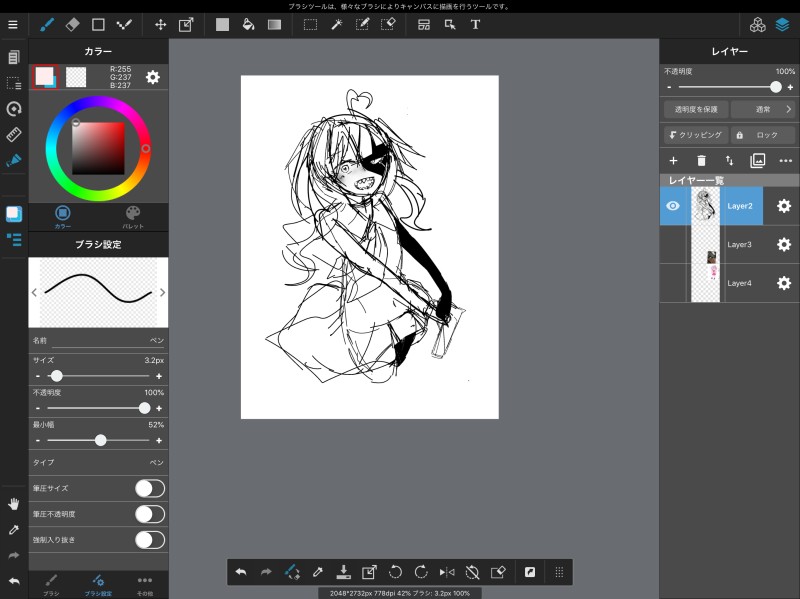Open Layer3 settings gear
Viewport: 800px width, 599px height.
[784, 244]
